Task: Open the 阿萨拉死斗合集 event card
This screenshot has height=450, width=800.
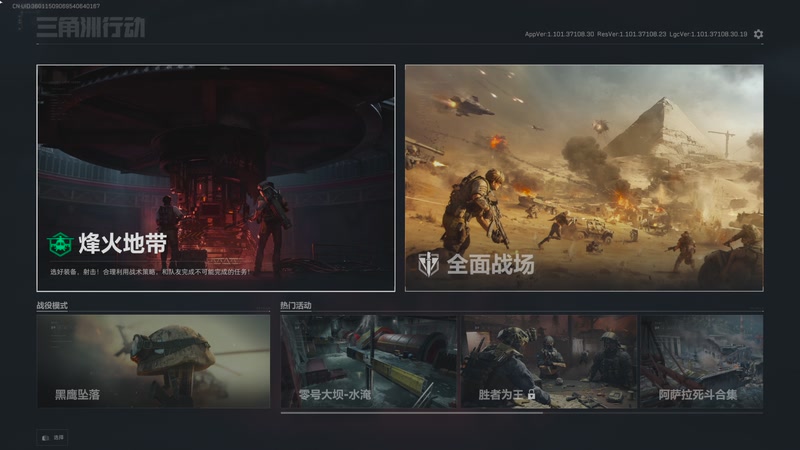Action: coord(702,361)
